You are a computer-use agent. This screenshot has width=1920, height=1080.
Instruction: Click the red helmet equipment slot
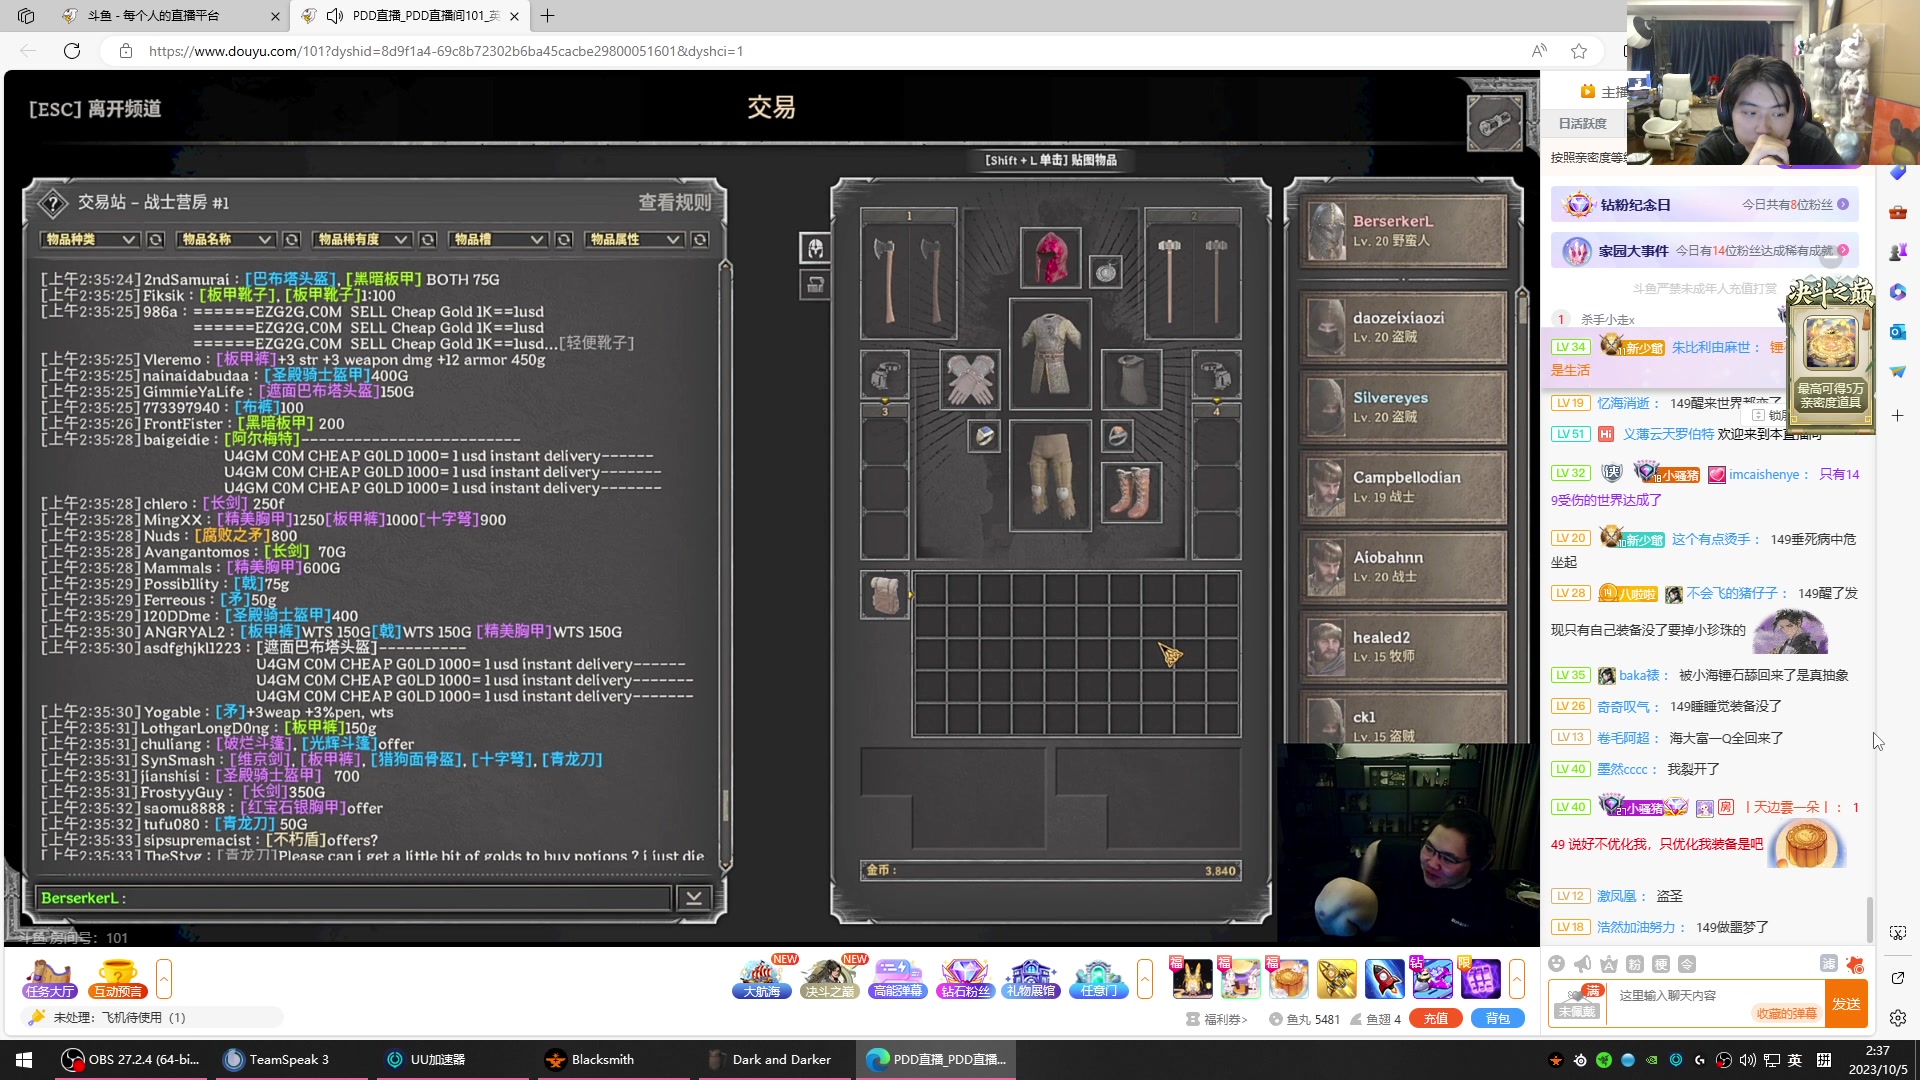click(x=1050, y=258)
